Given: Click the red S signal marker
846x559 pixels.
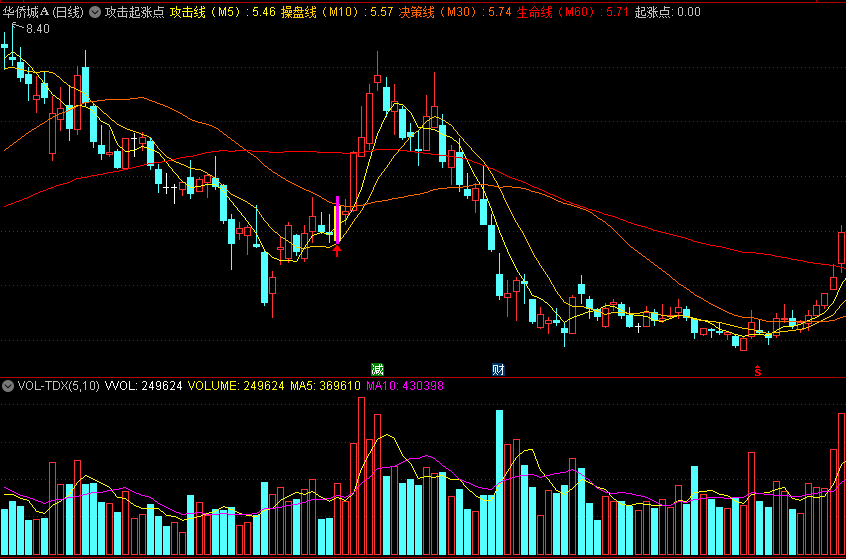Looking at the screenshot, I should point(758,371).
